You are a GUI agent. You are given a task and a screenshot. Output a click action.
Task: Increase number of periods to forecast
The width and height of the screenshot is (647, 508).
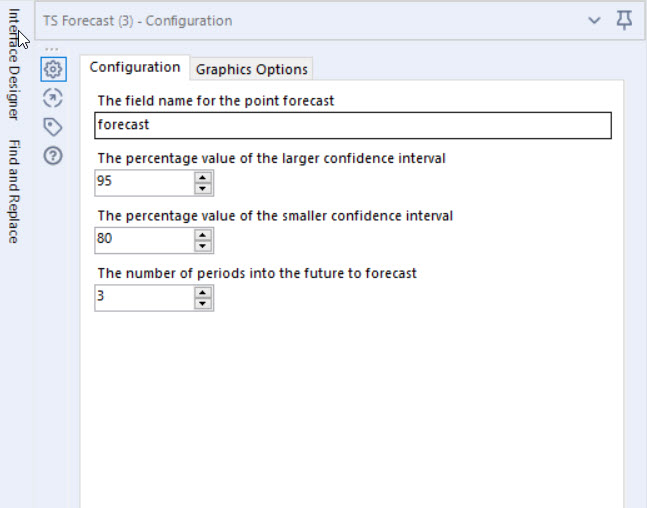203,293
